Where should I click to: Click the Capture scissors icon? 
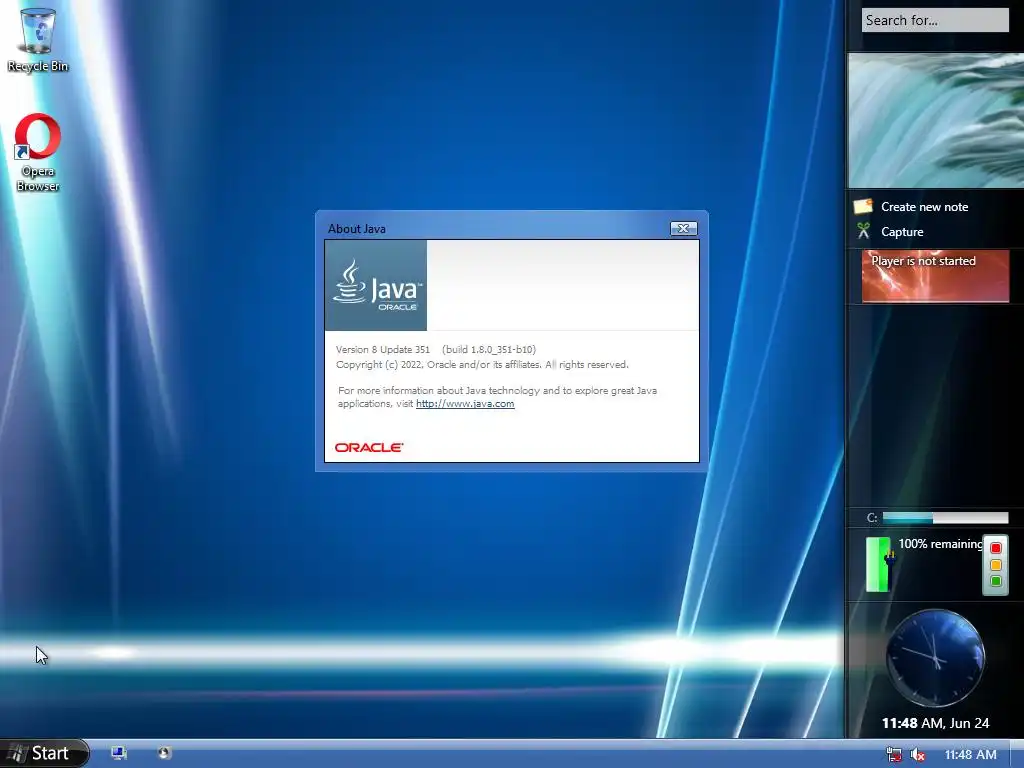pyautogui.click(x=863, y=231)
